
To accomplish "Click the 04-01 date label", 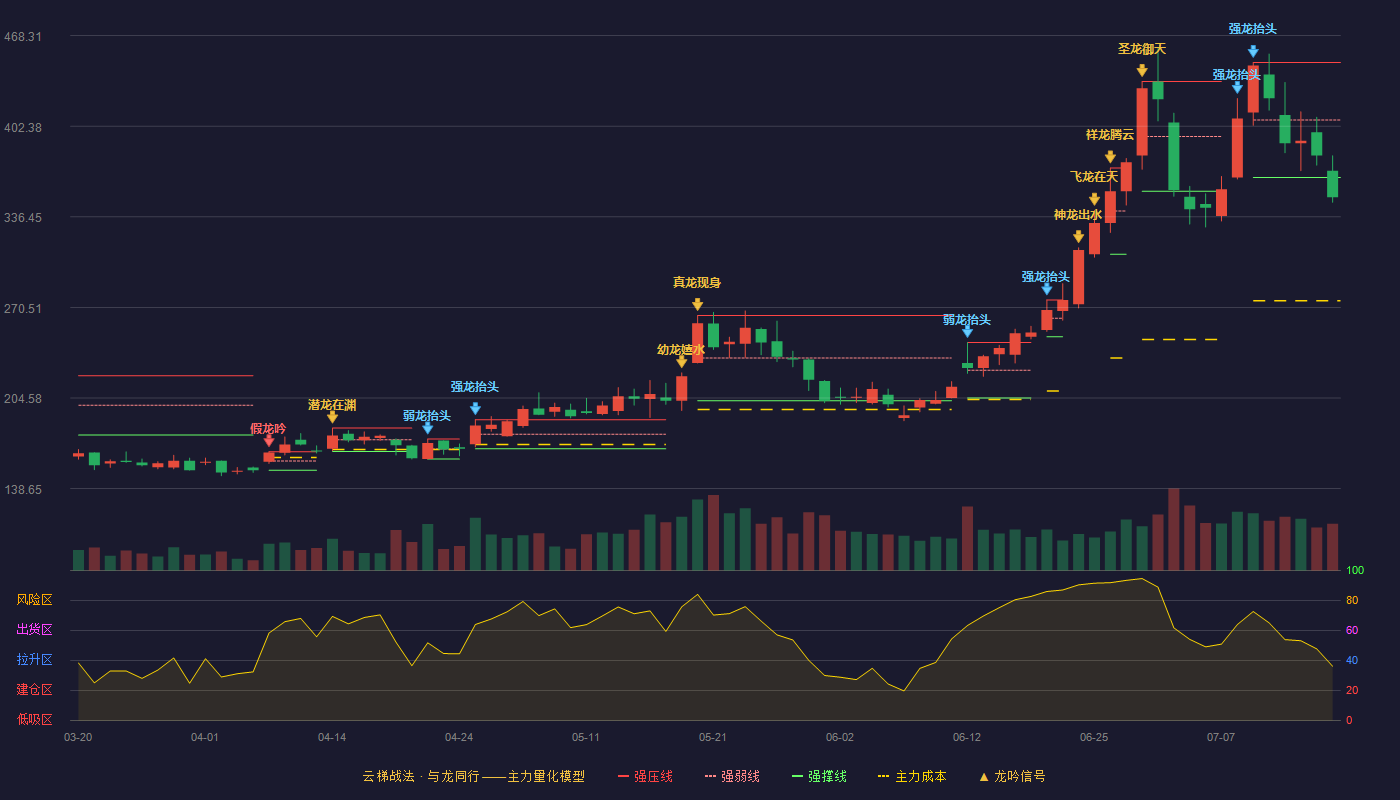I will pyautogui.click(x=205, y=737).
